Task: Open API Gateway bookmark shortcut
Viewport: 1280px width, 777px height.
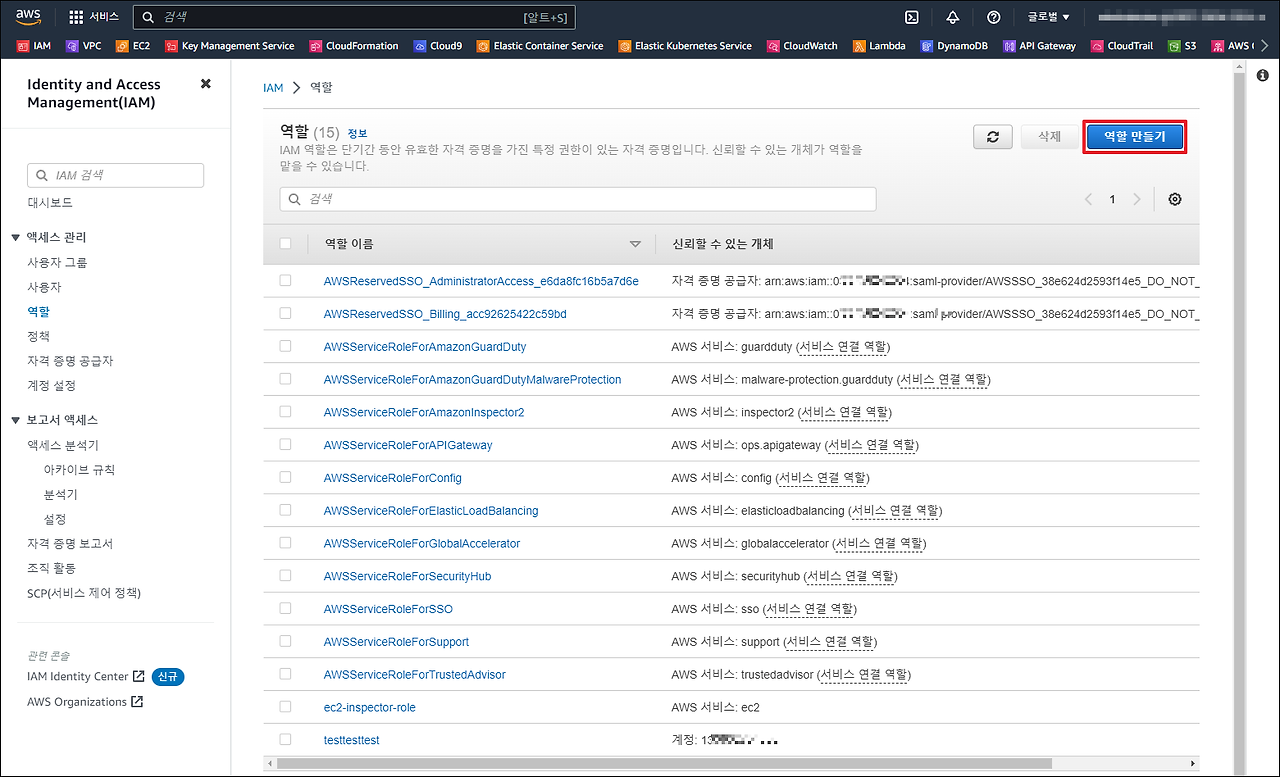Action: click(x=1039, y=46)
